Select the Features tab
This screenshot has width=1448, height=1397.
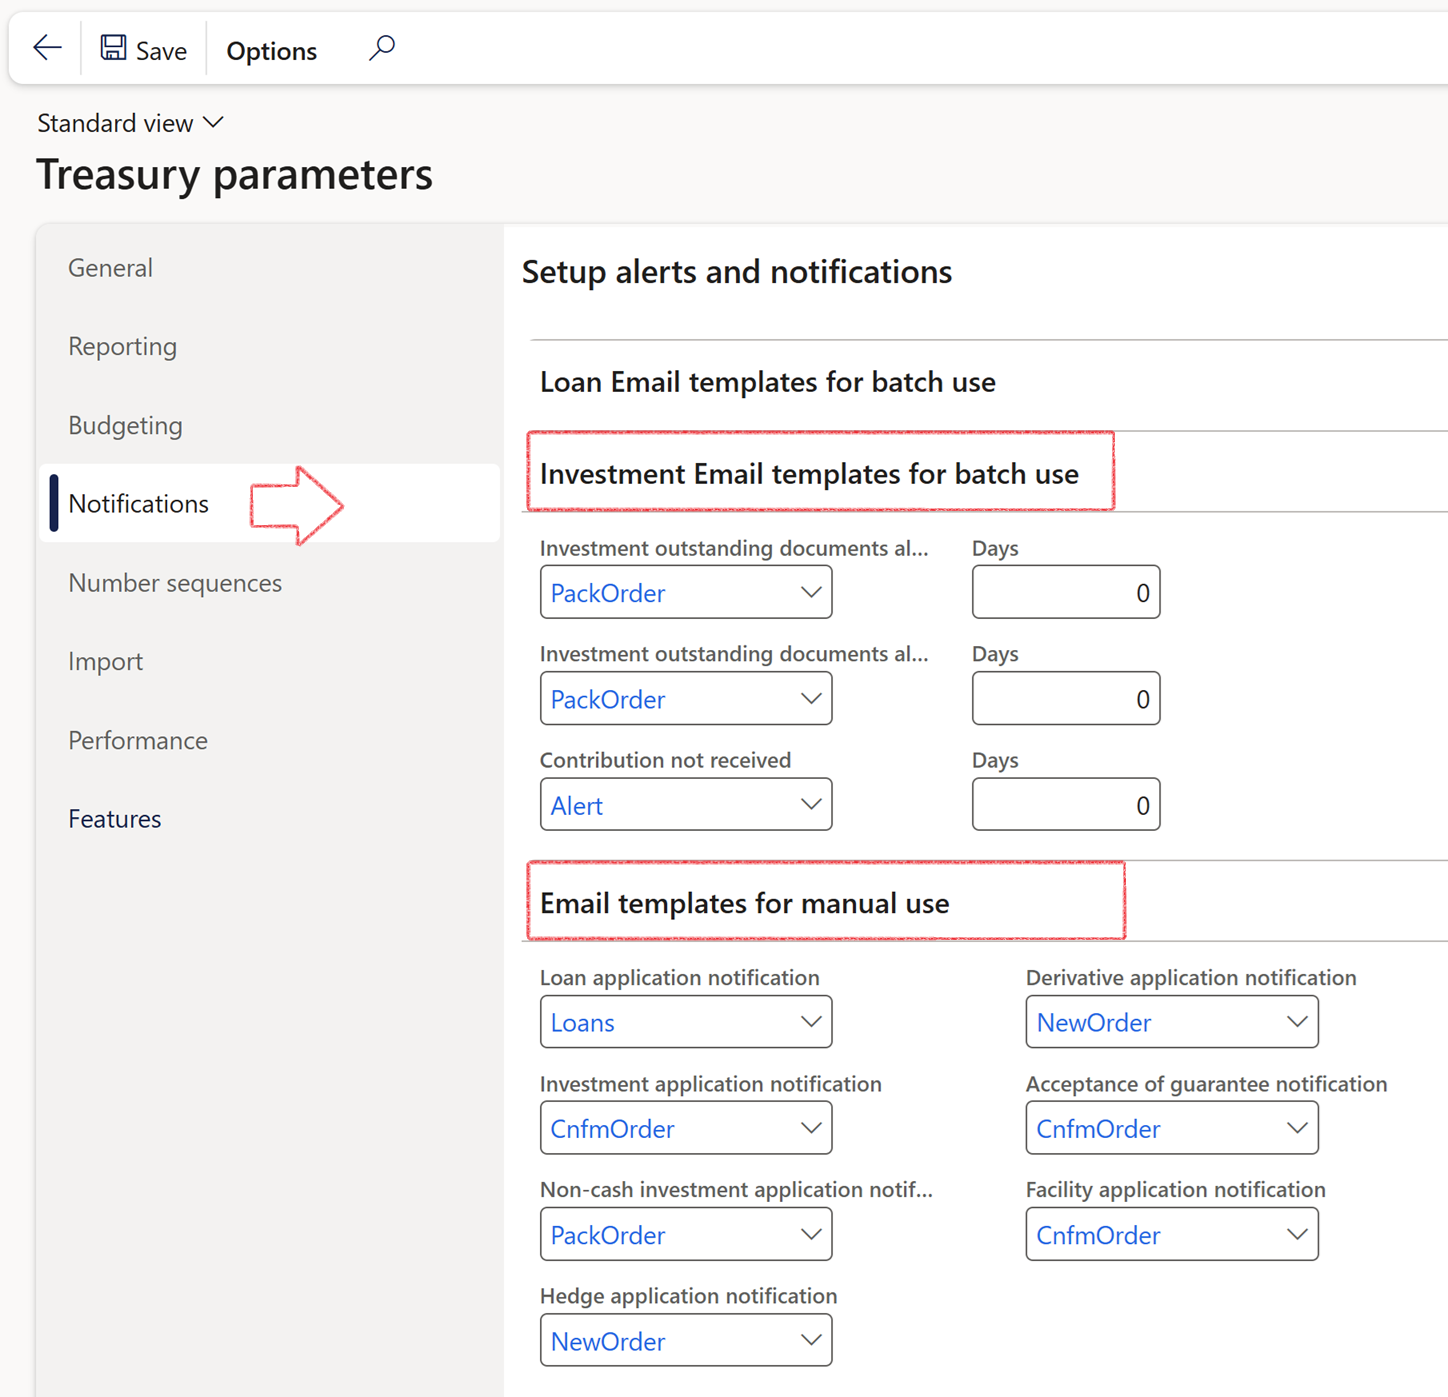point(114,819)
